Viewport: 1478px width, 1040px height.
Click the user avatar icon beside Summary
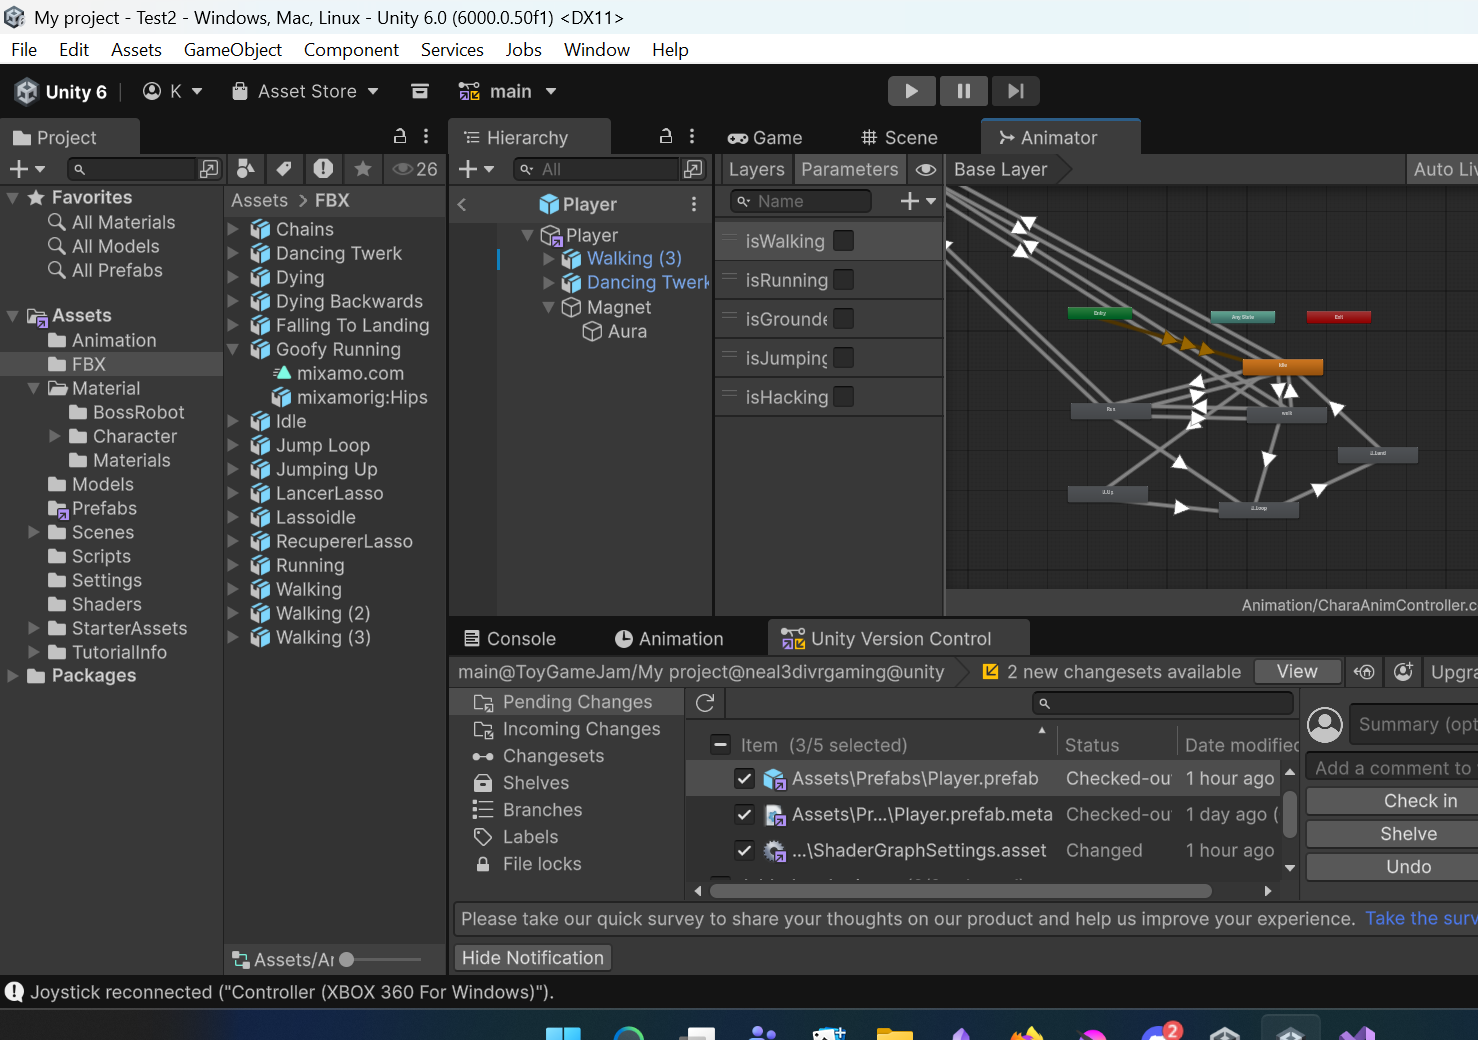pos(1325,725)
